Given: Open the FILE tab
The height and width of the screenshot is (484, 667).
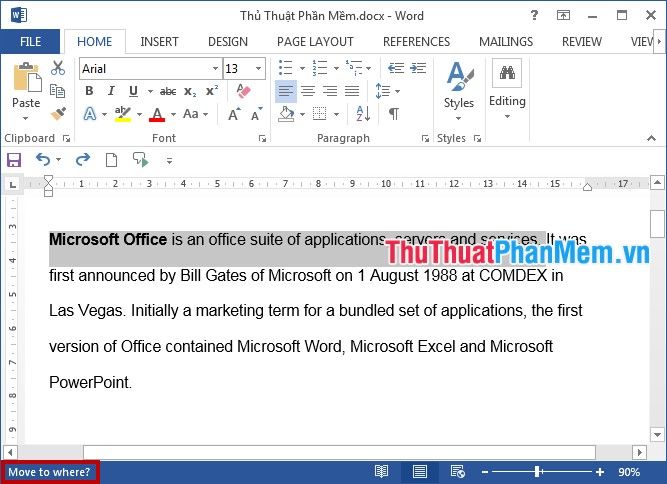Looking at the screenshot, I should [x=30, y=42].
